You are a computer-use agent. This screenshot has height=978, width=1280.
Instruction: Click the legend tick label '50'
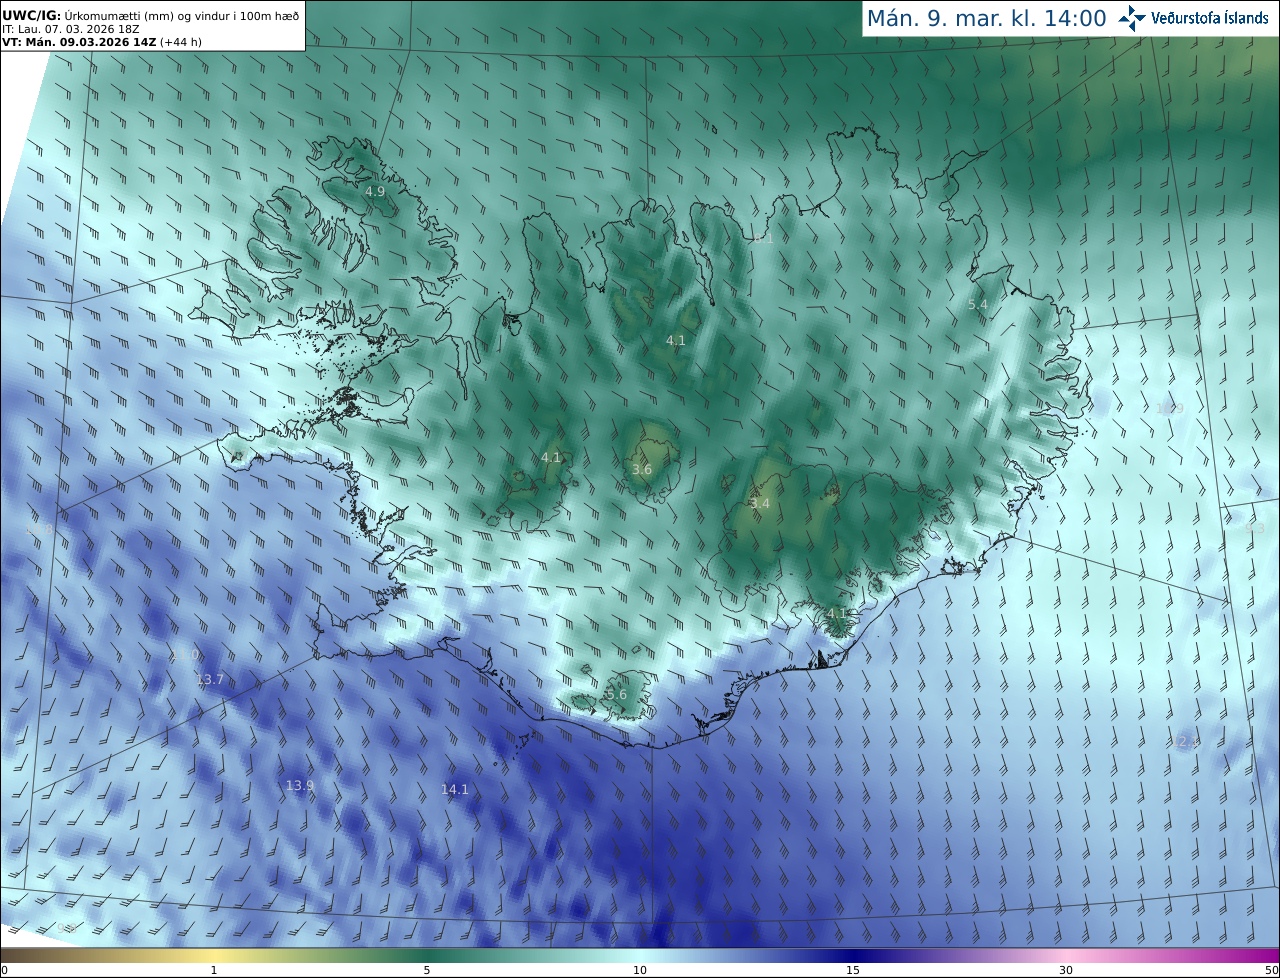pyautogui.click(x=1272, y=970)
